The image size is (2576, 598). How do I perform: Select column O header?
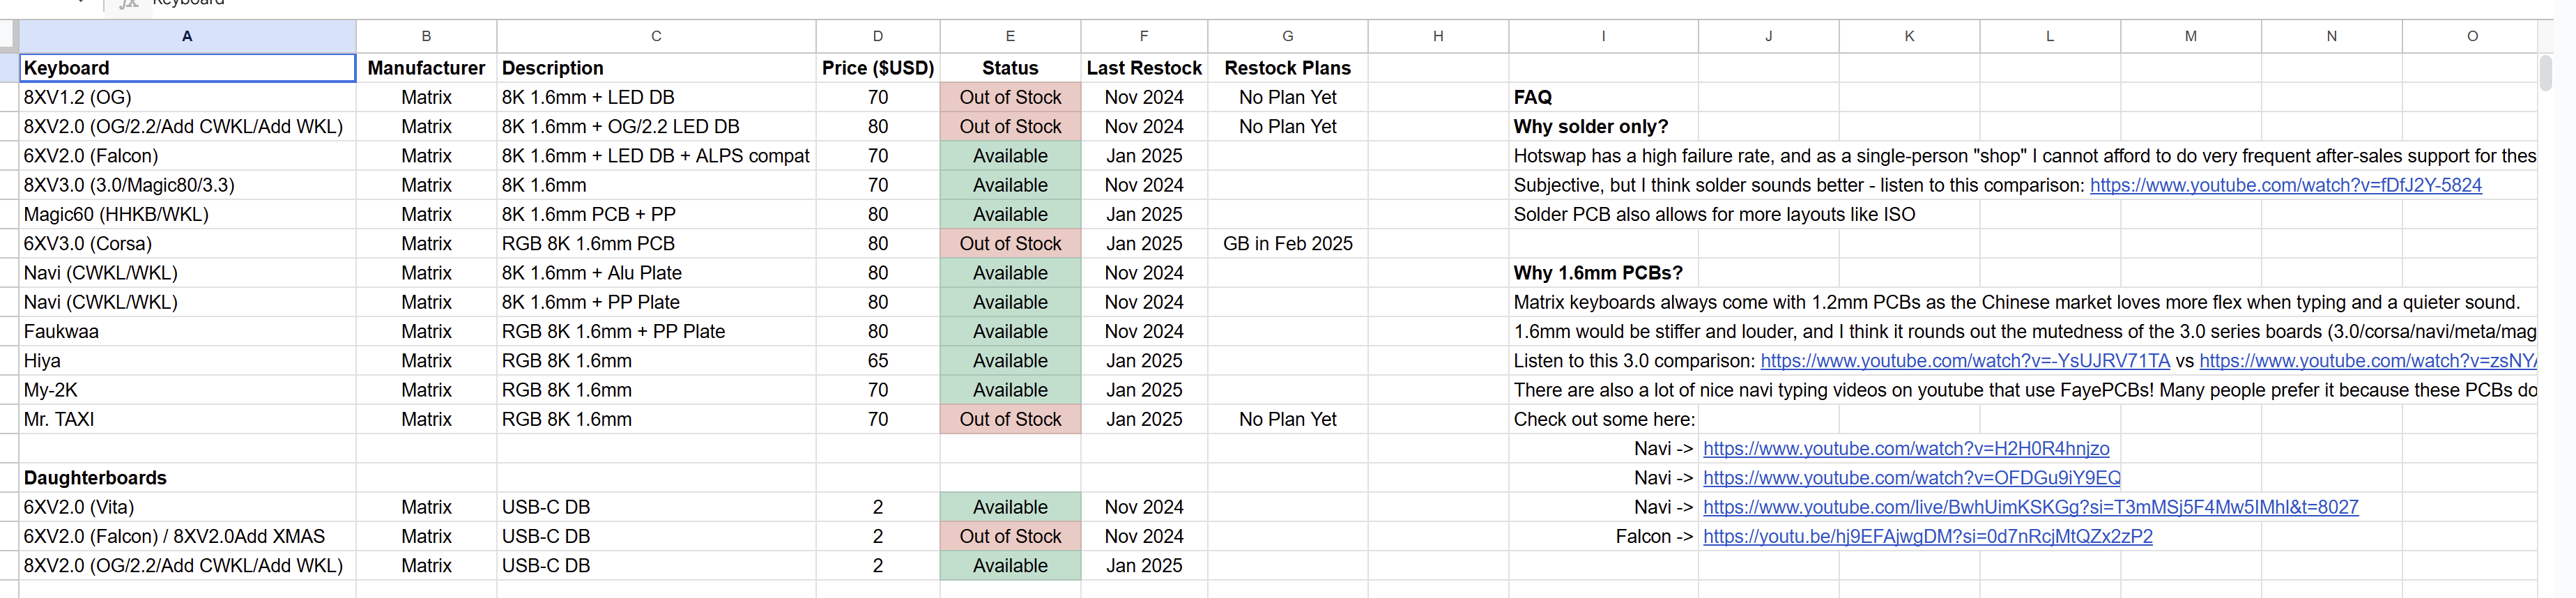[2471, 36]
